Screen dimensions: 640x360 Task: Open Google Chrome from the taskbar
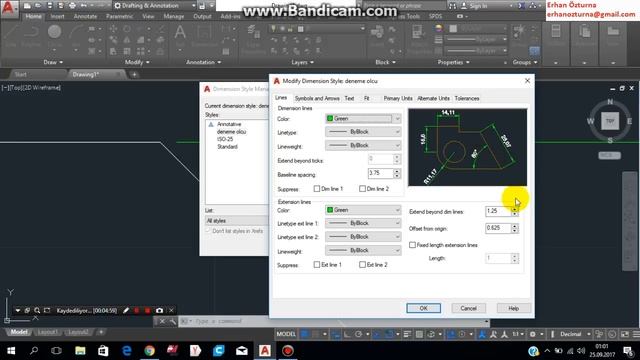pos(149,351)
